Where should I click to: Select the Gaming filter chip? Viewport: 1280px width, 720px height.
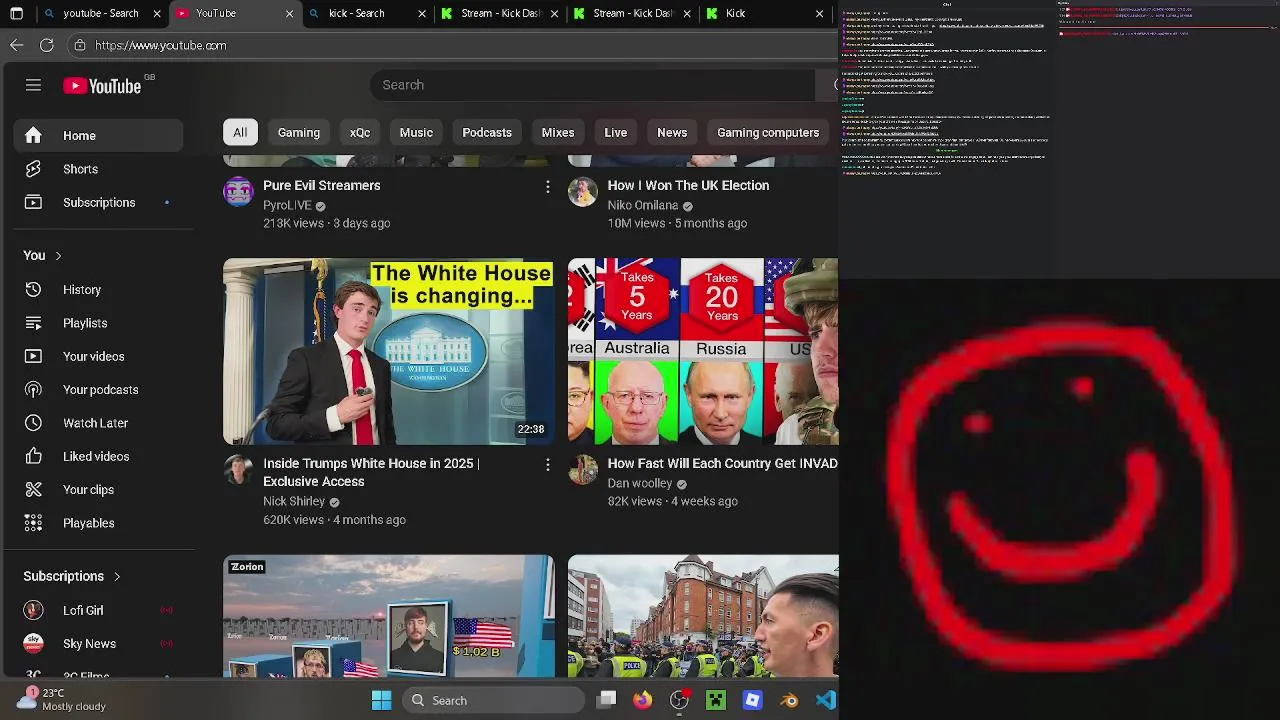coord(299,133)
